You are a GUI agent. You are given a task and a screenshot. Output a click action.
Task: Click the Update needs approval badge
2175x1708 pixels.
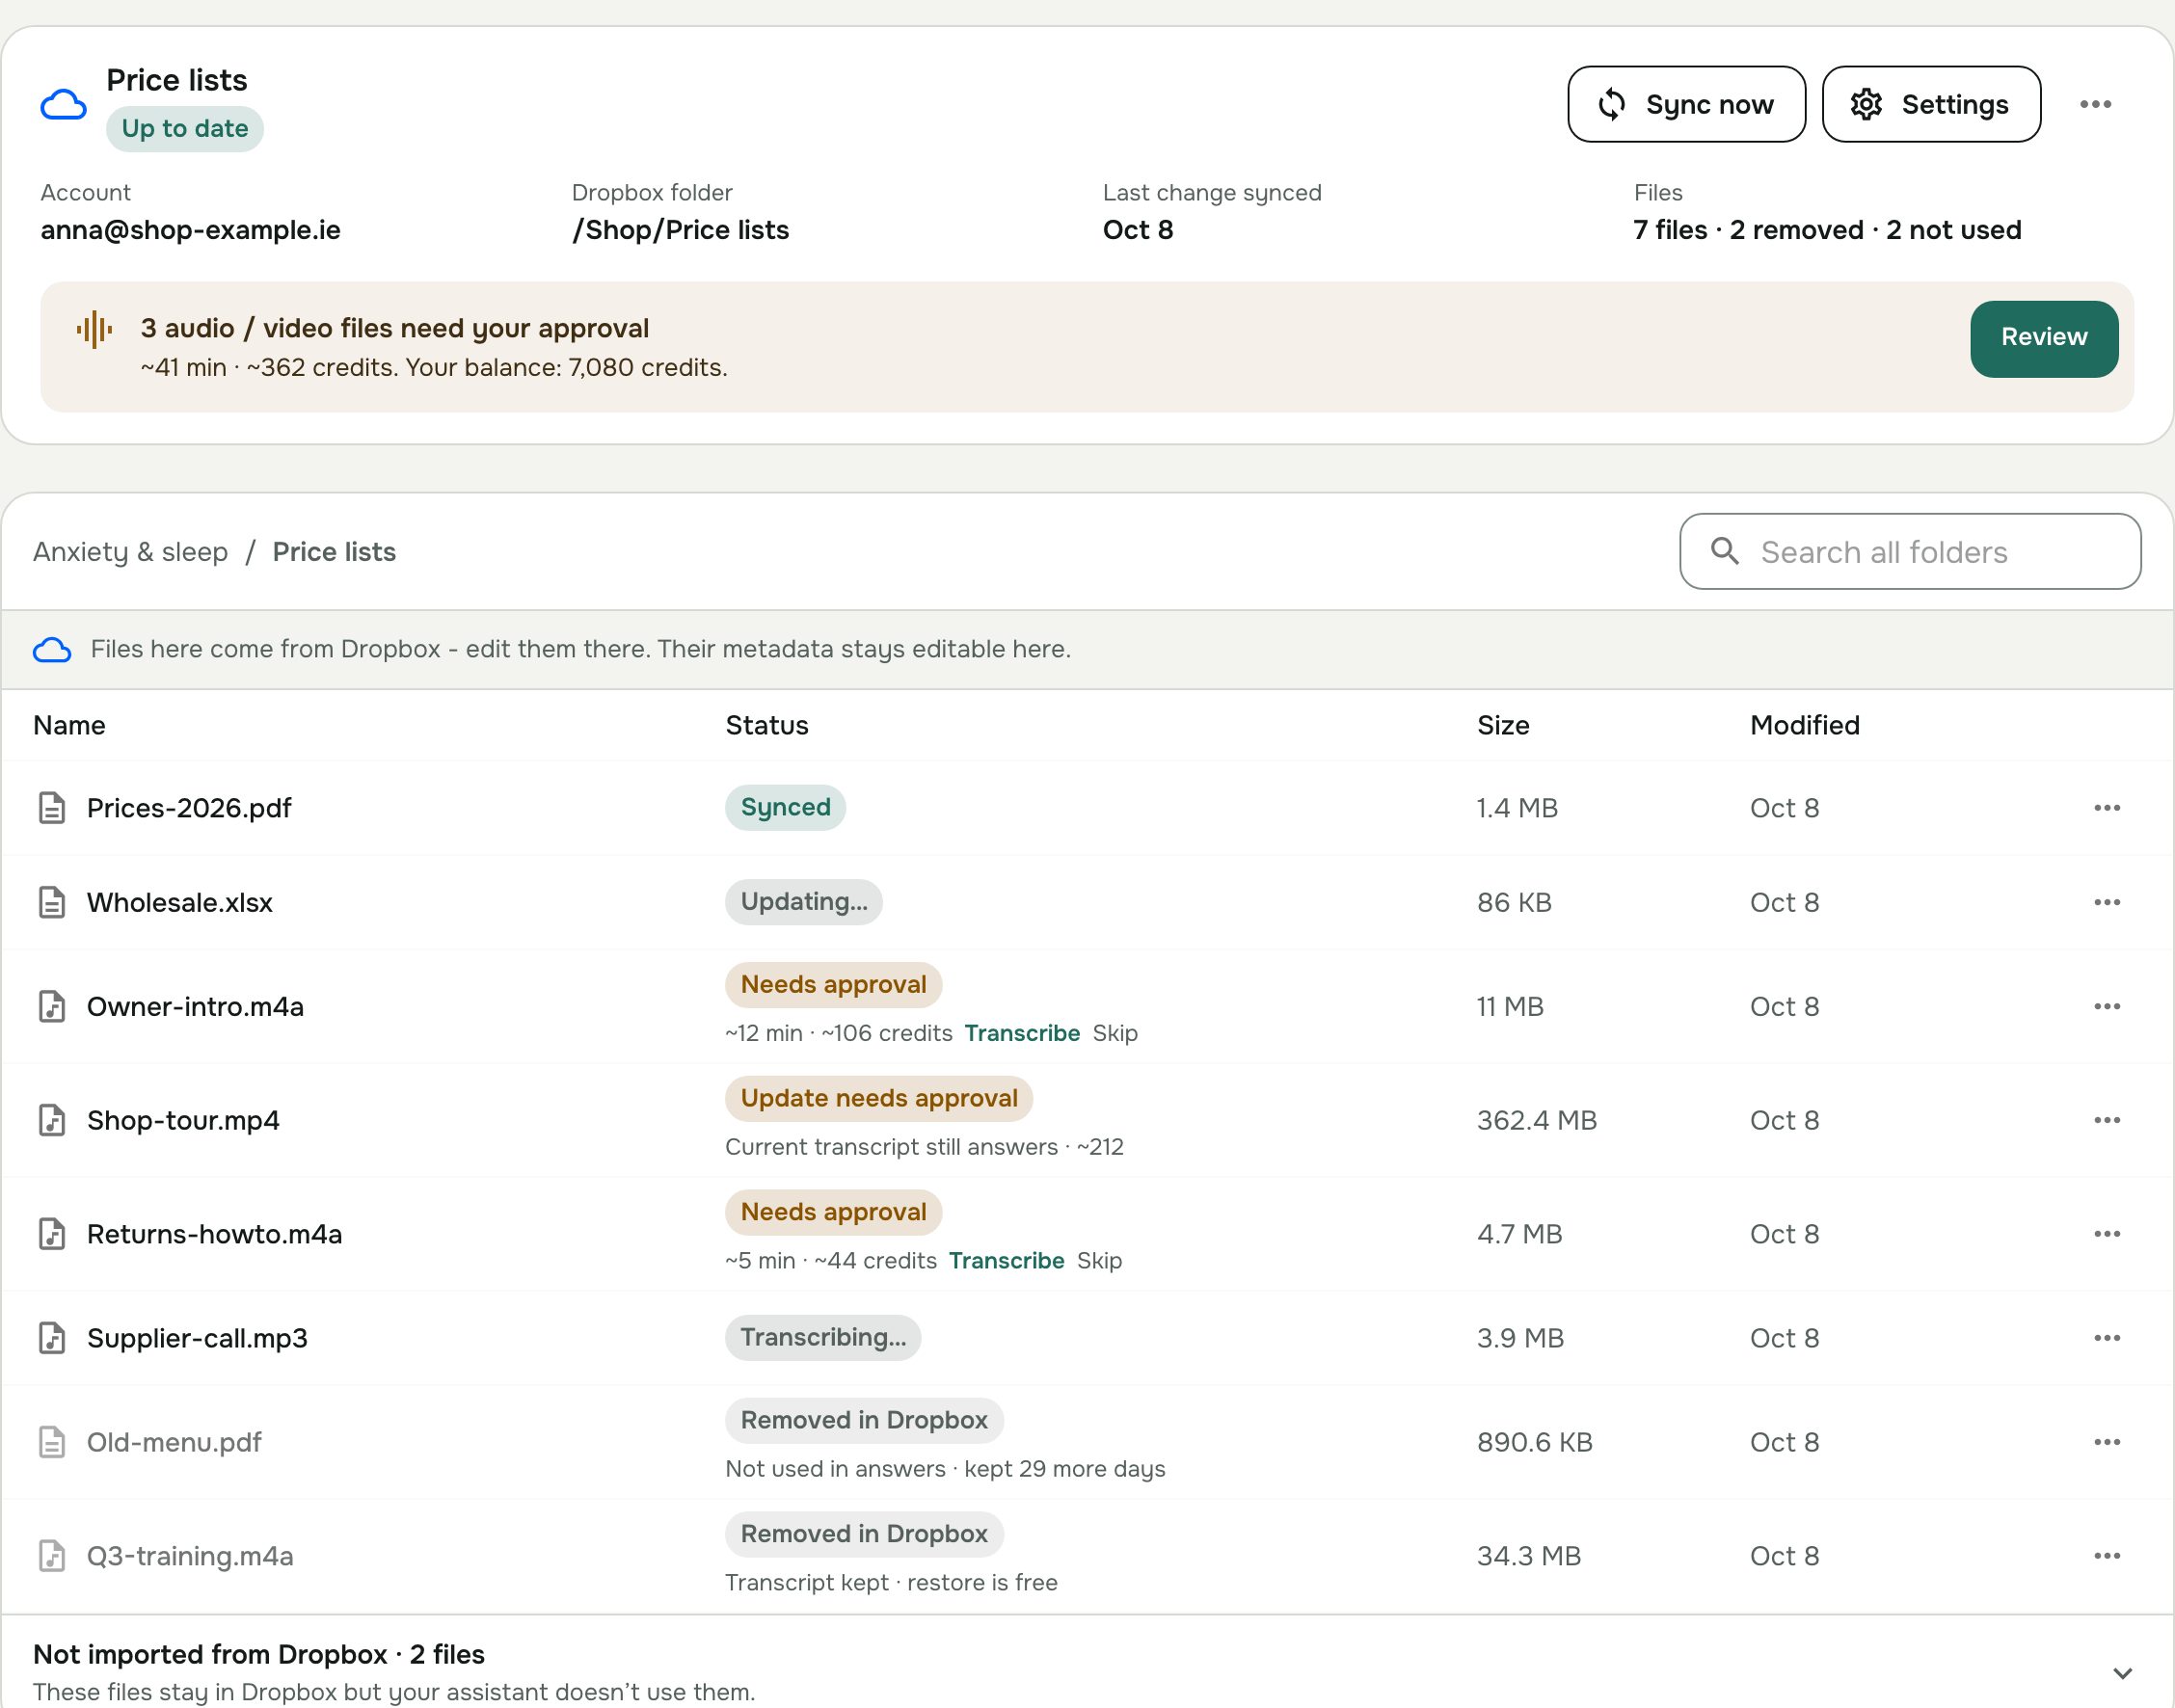click(879, 1098)
